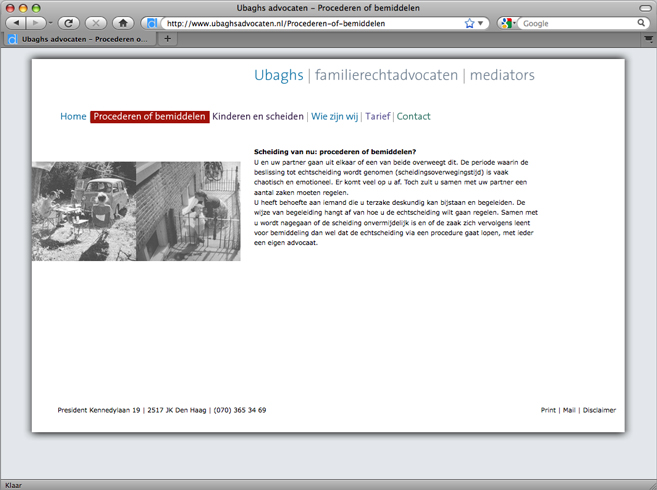Click the heading 'Scheiding van nu: procederen of bemiddelen?'

coord(335,152)
